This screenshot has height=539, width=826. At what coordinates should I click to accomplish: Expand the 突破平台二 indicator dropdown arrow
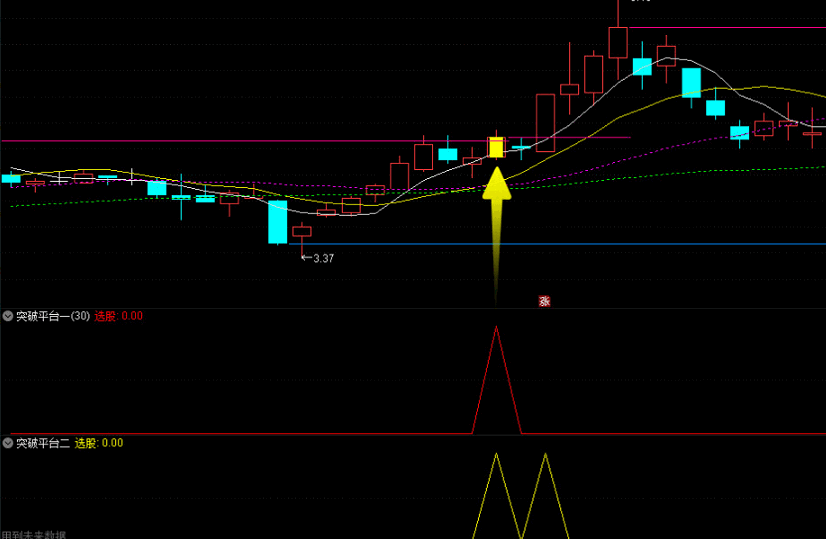point(7,443)
